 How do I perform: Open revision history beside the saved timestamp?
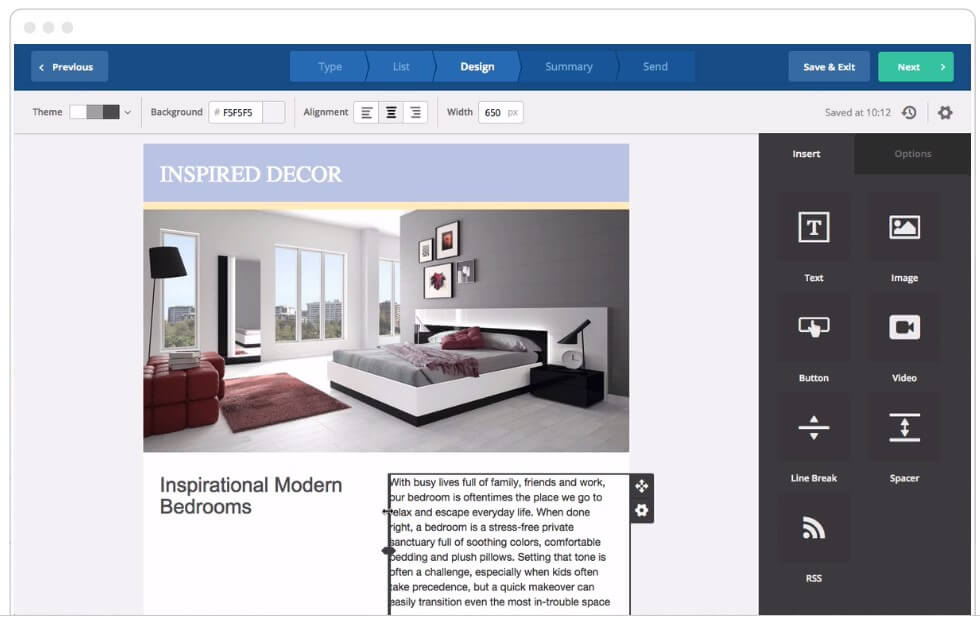coord(908,113)
